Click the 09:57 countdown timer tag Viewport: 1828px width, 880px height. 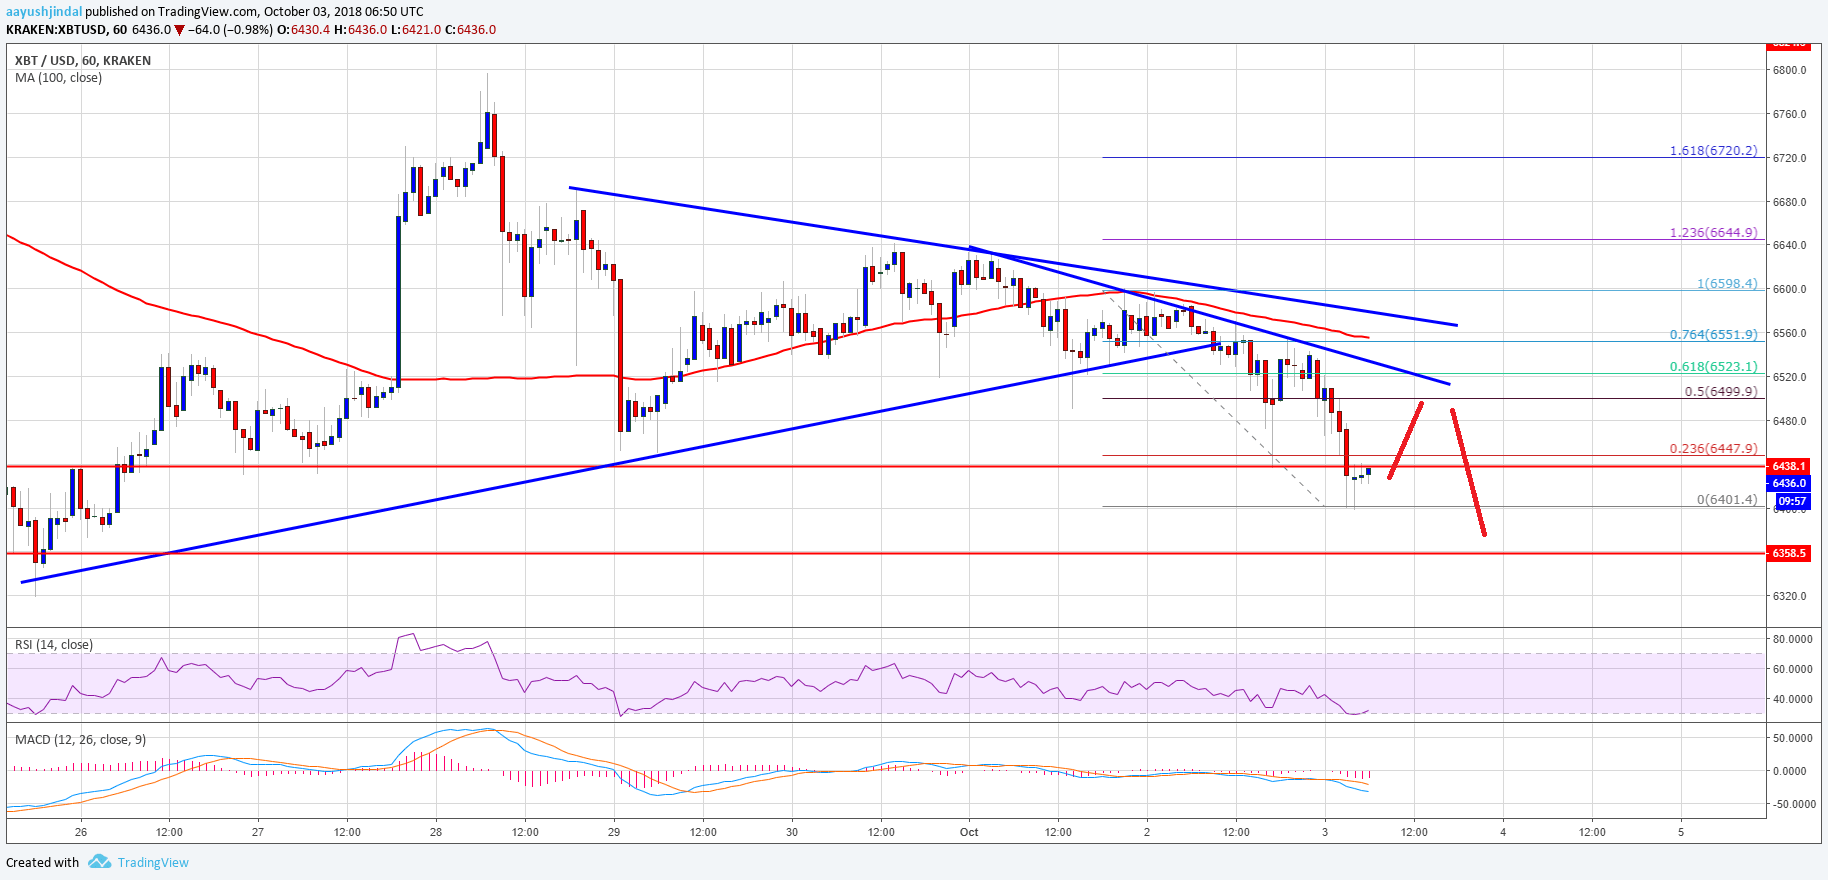click(x=1792, y=501)
